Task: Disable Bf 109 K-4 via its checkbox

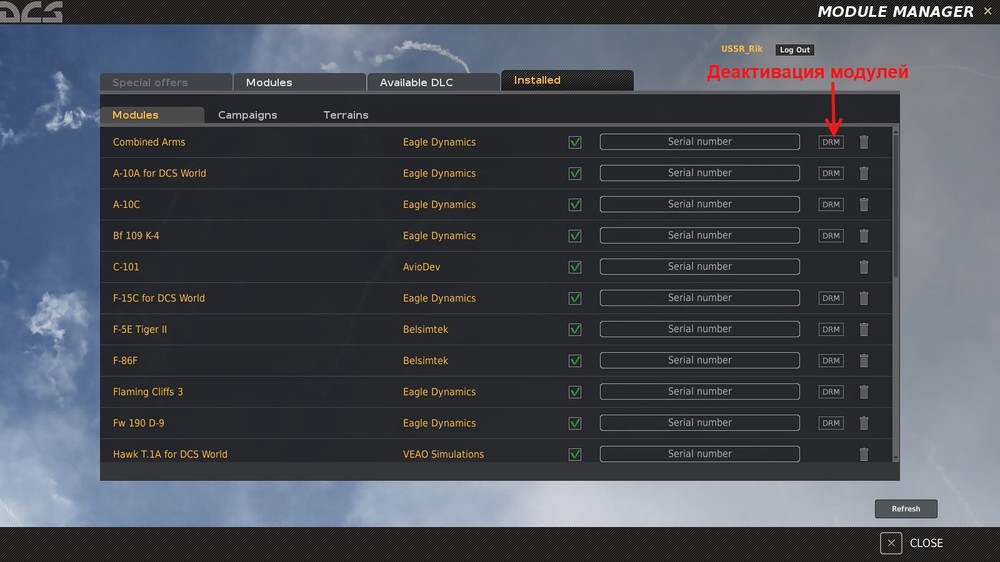Action: tap(575, 236)
